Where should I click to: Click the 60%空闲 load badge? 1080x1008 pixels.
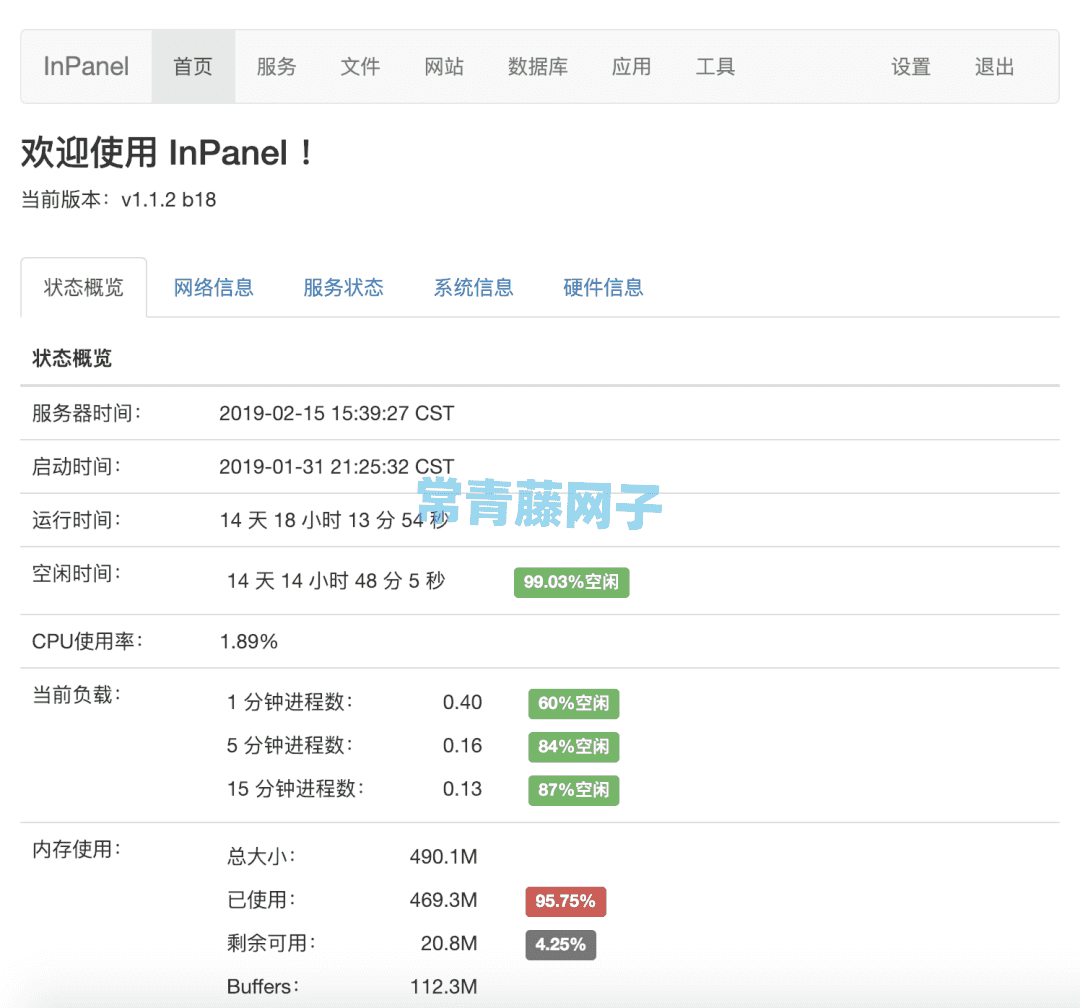pyautogui.click(x=573, y=703)
